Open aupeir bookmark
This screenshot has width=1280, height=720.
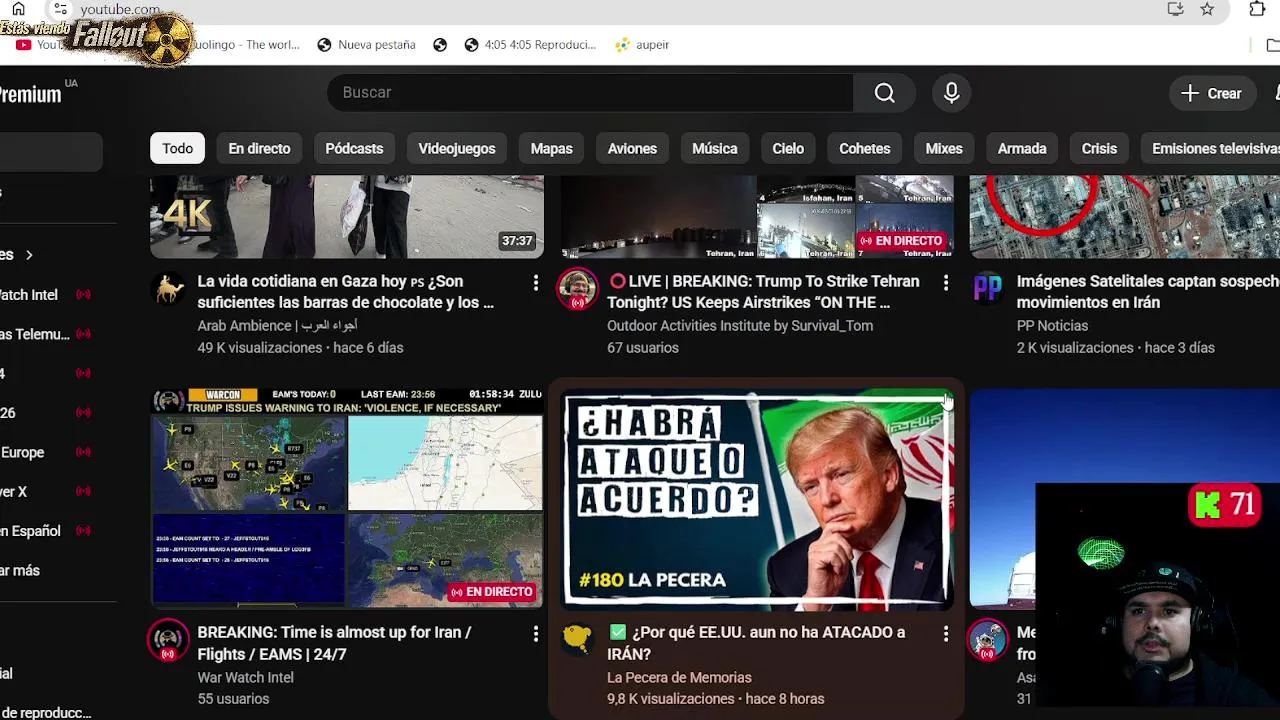(x=642, y=45)
